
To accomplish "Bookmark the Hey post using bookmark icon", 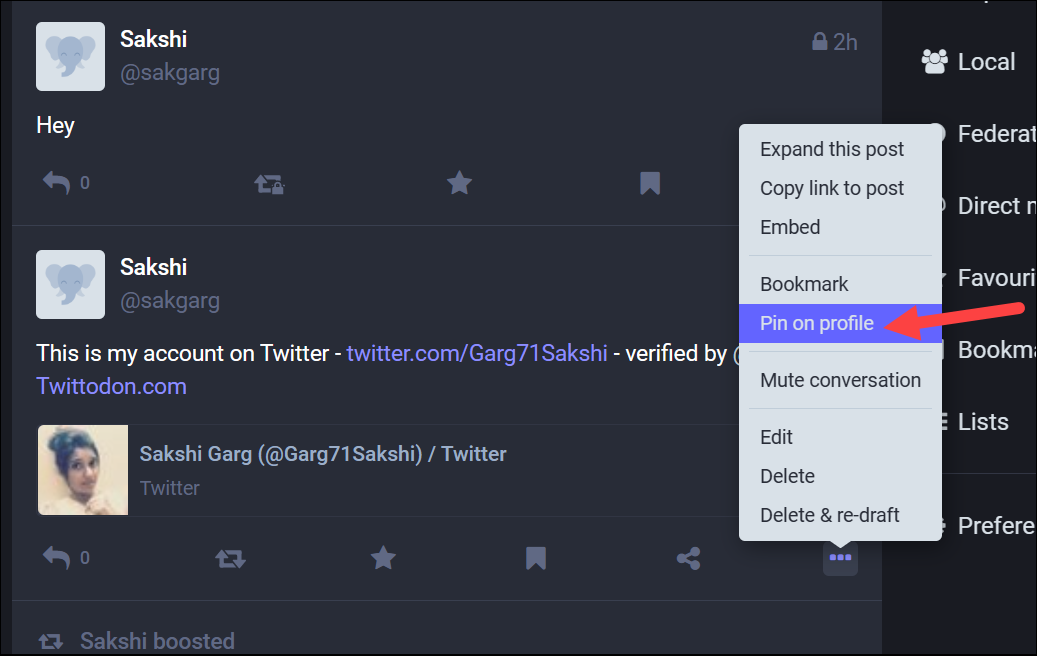I will [650, 183].
